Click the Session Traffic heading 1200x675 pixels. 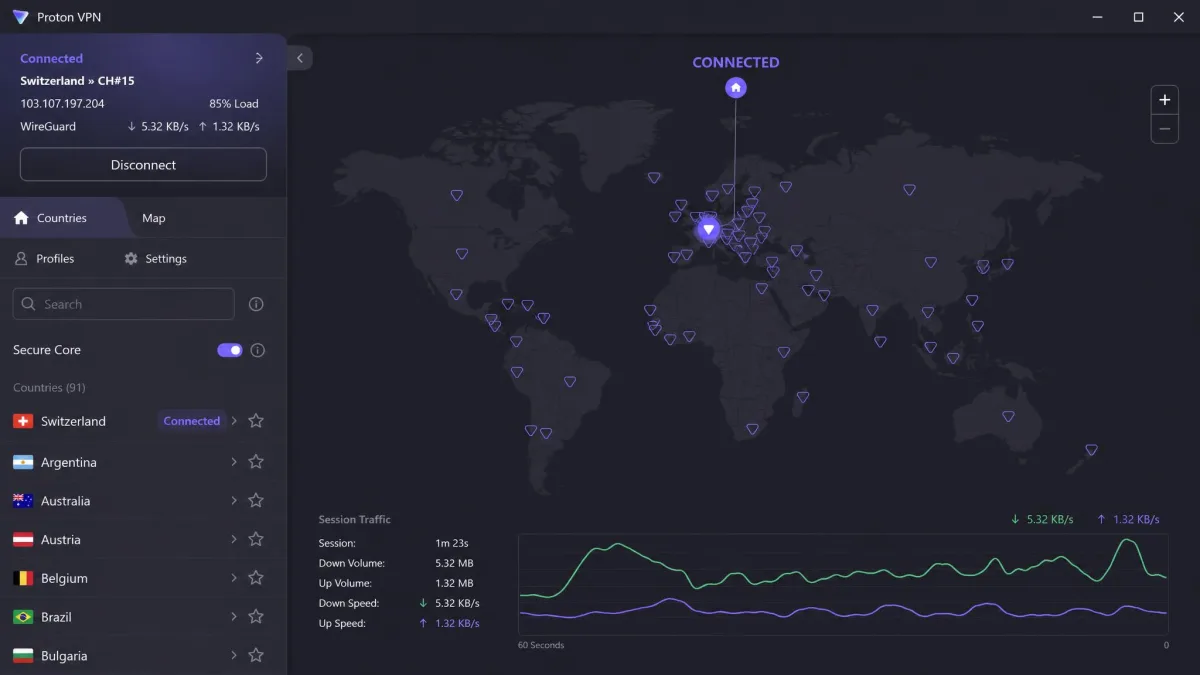(x=355, y=520)
